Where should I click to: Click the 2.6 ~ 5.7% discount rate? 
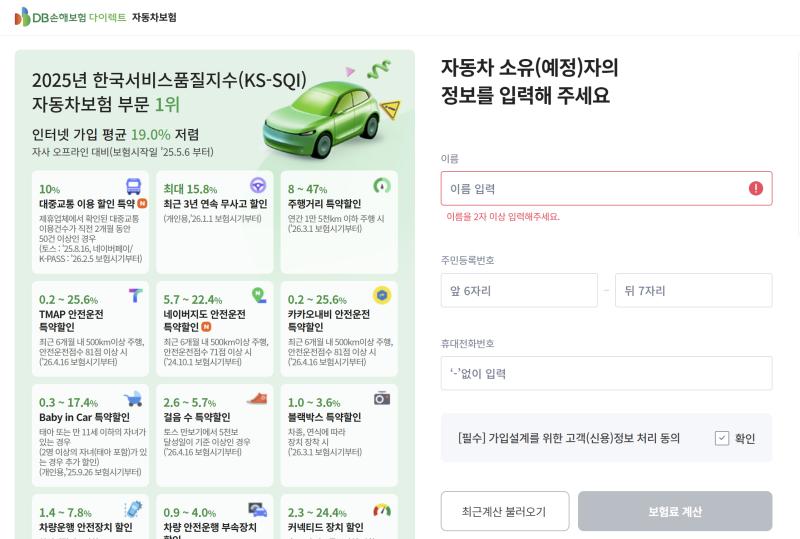coord(190,403)
